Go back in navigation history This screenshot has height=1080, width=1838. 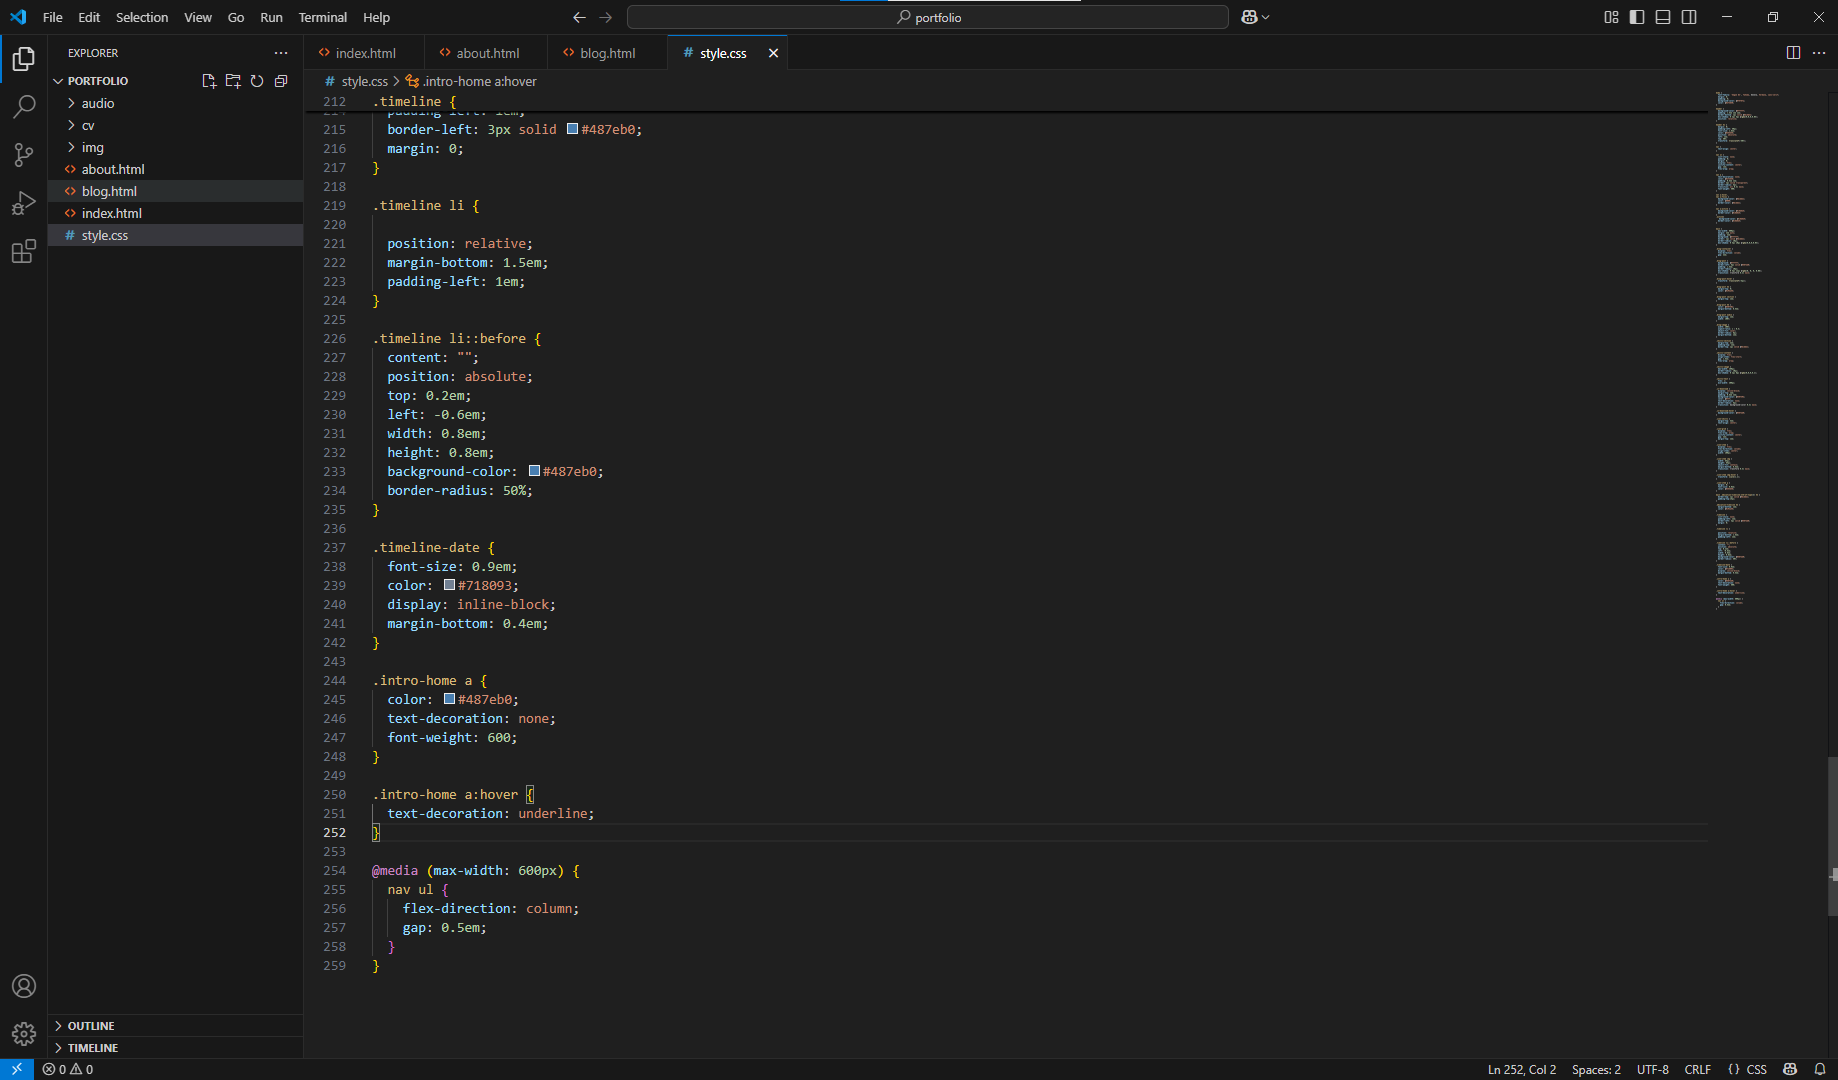579,17
